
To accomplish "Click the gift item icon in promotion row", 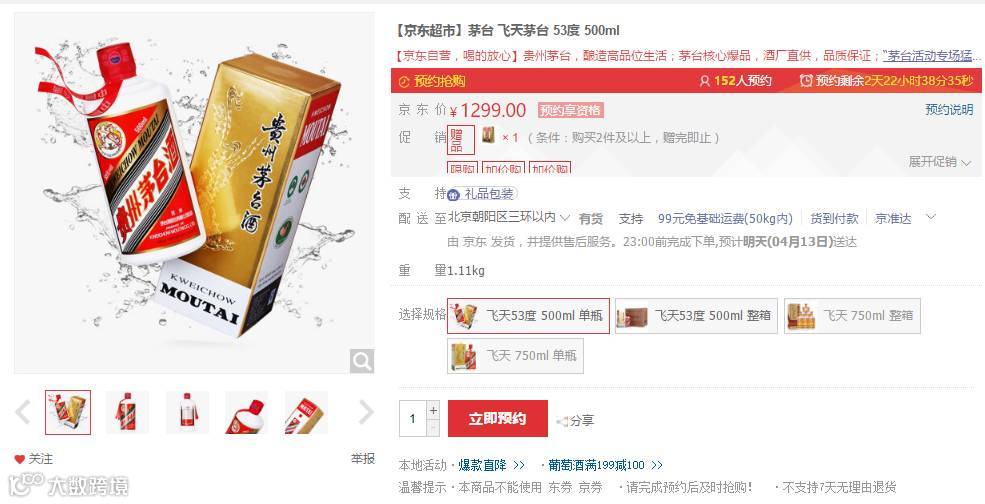I will [488, 135].
